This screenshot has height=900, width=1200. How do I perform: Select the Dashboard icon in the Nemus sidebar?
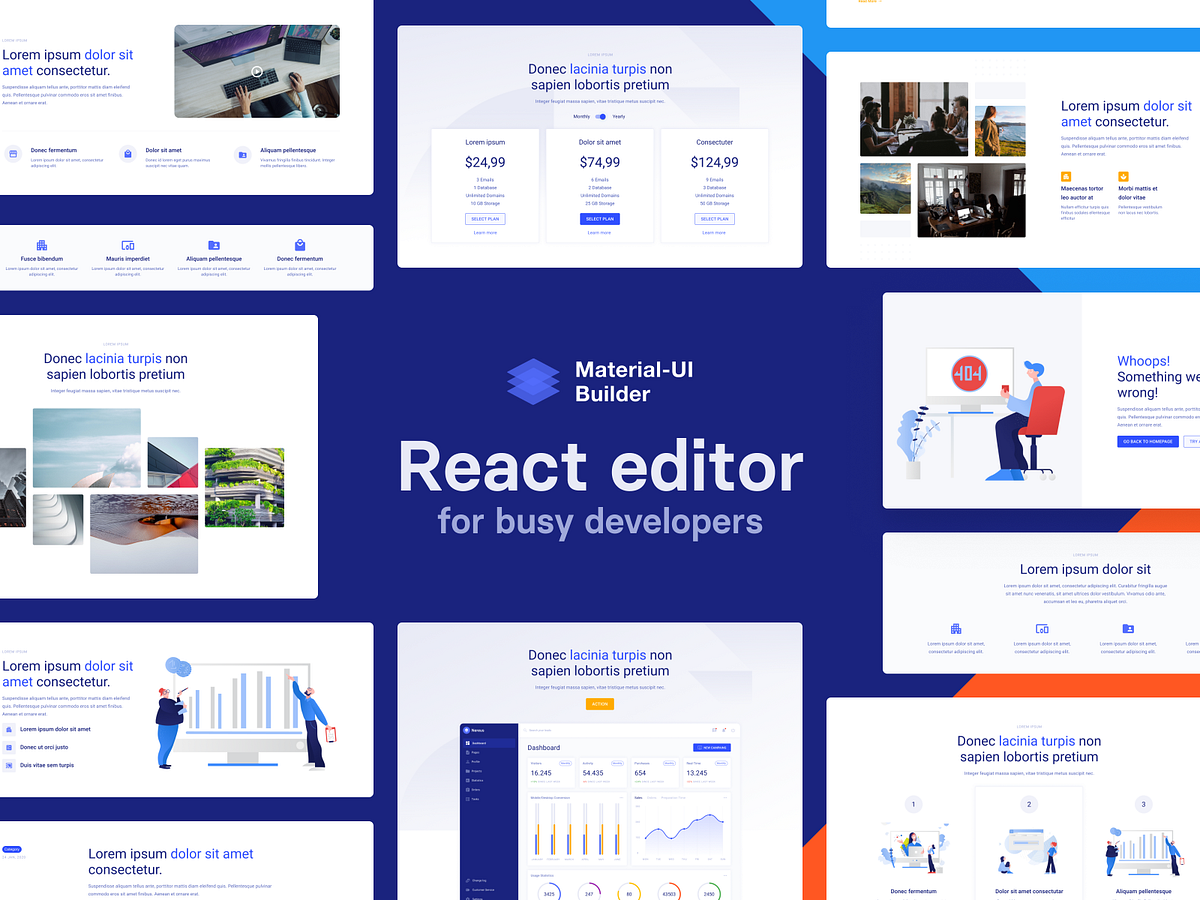coord(466,743)
